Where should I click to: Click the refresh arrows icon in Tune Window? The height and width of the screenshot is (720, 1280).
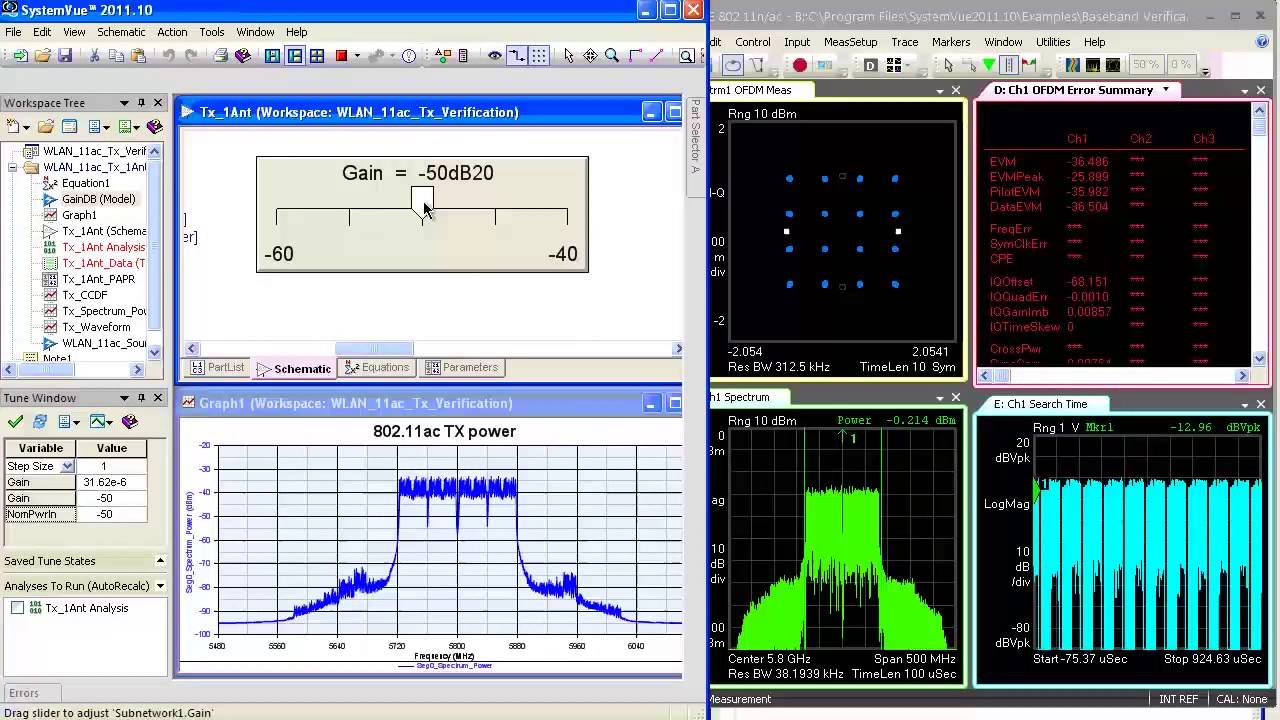point(40,422)
